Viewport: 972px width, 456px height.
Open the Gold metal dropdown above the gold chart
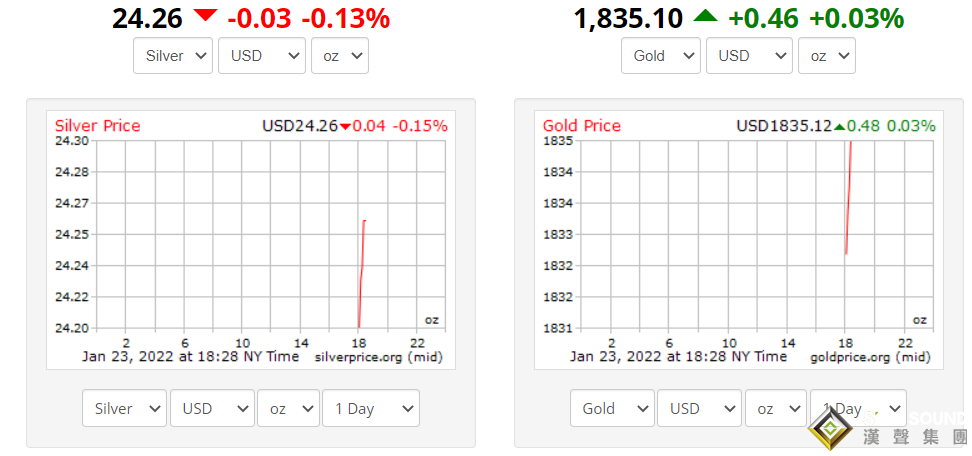(x=661, y=56)
